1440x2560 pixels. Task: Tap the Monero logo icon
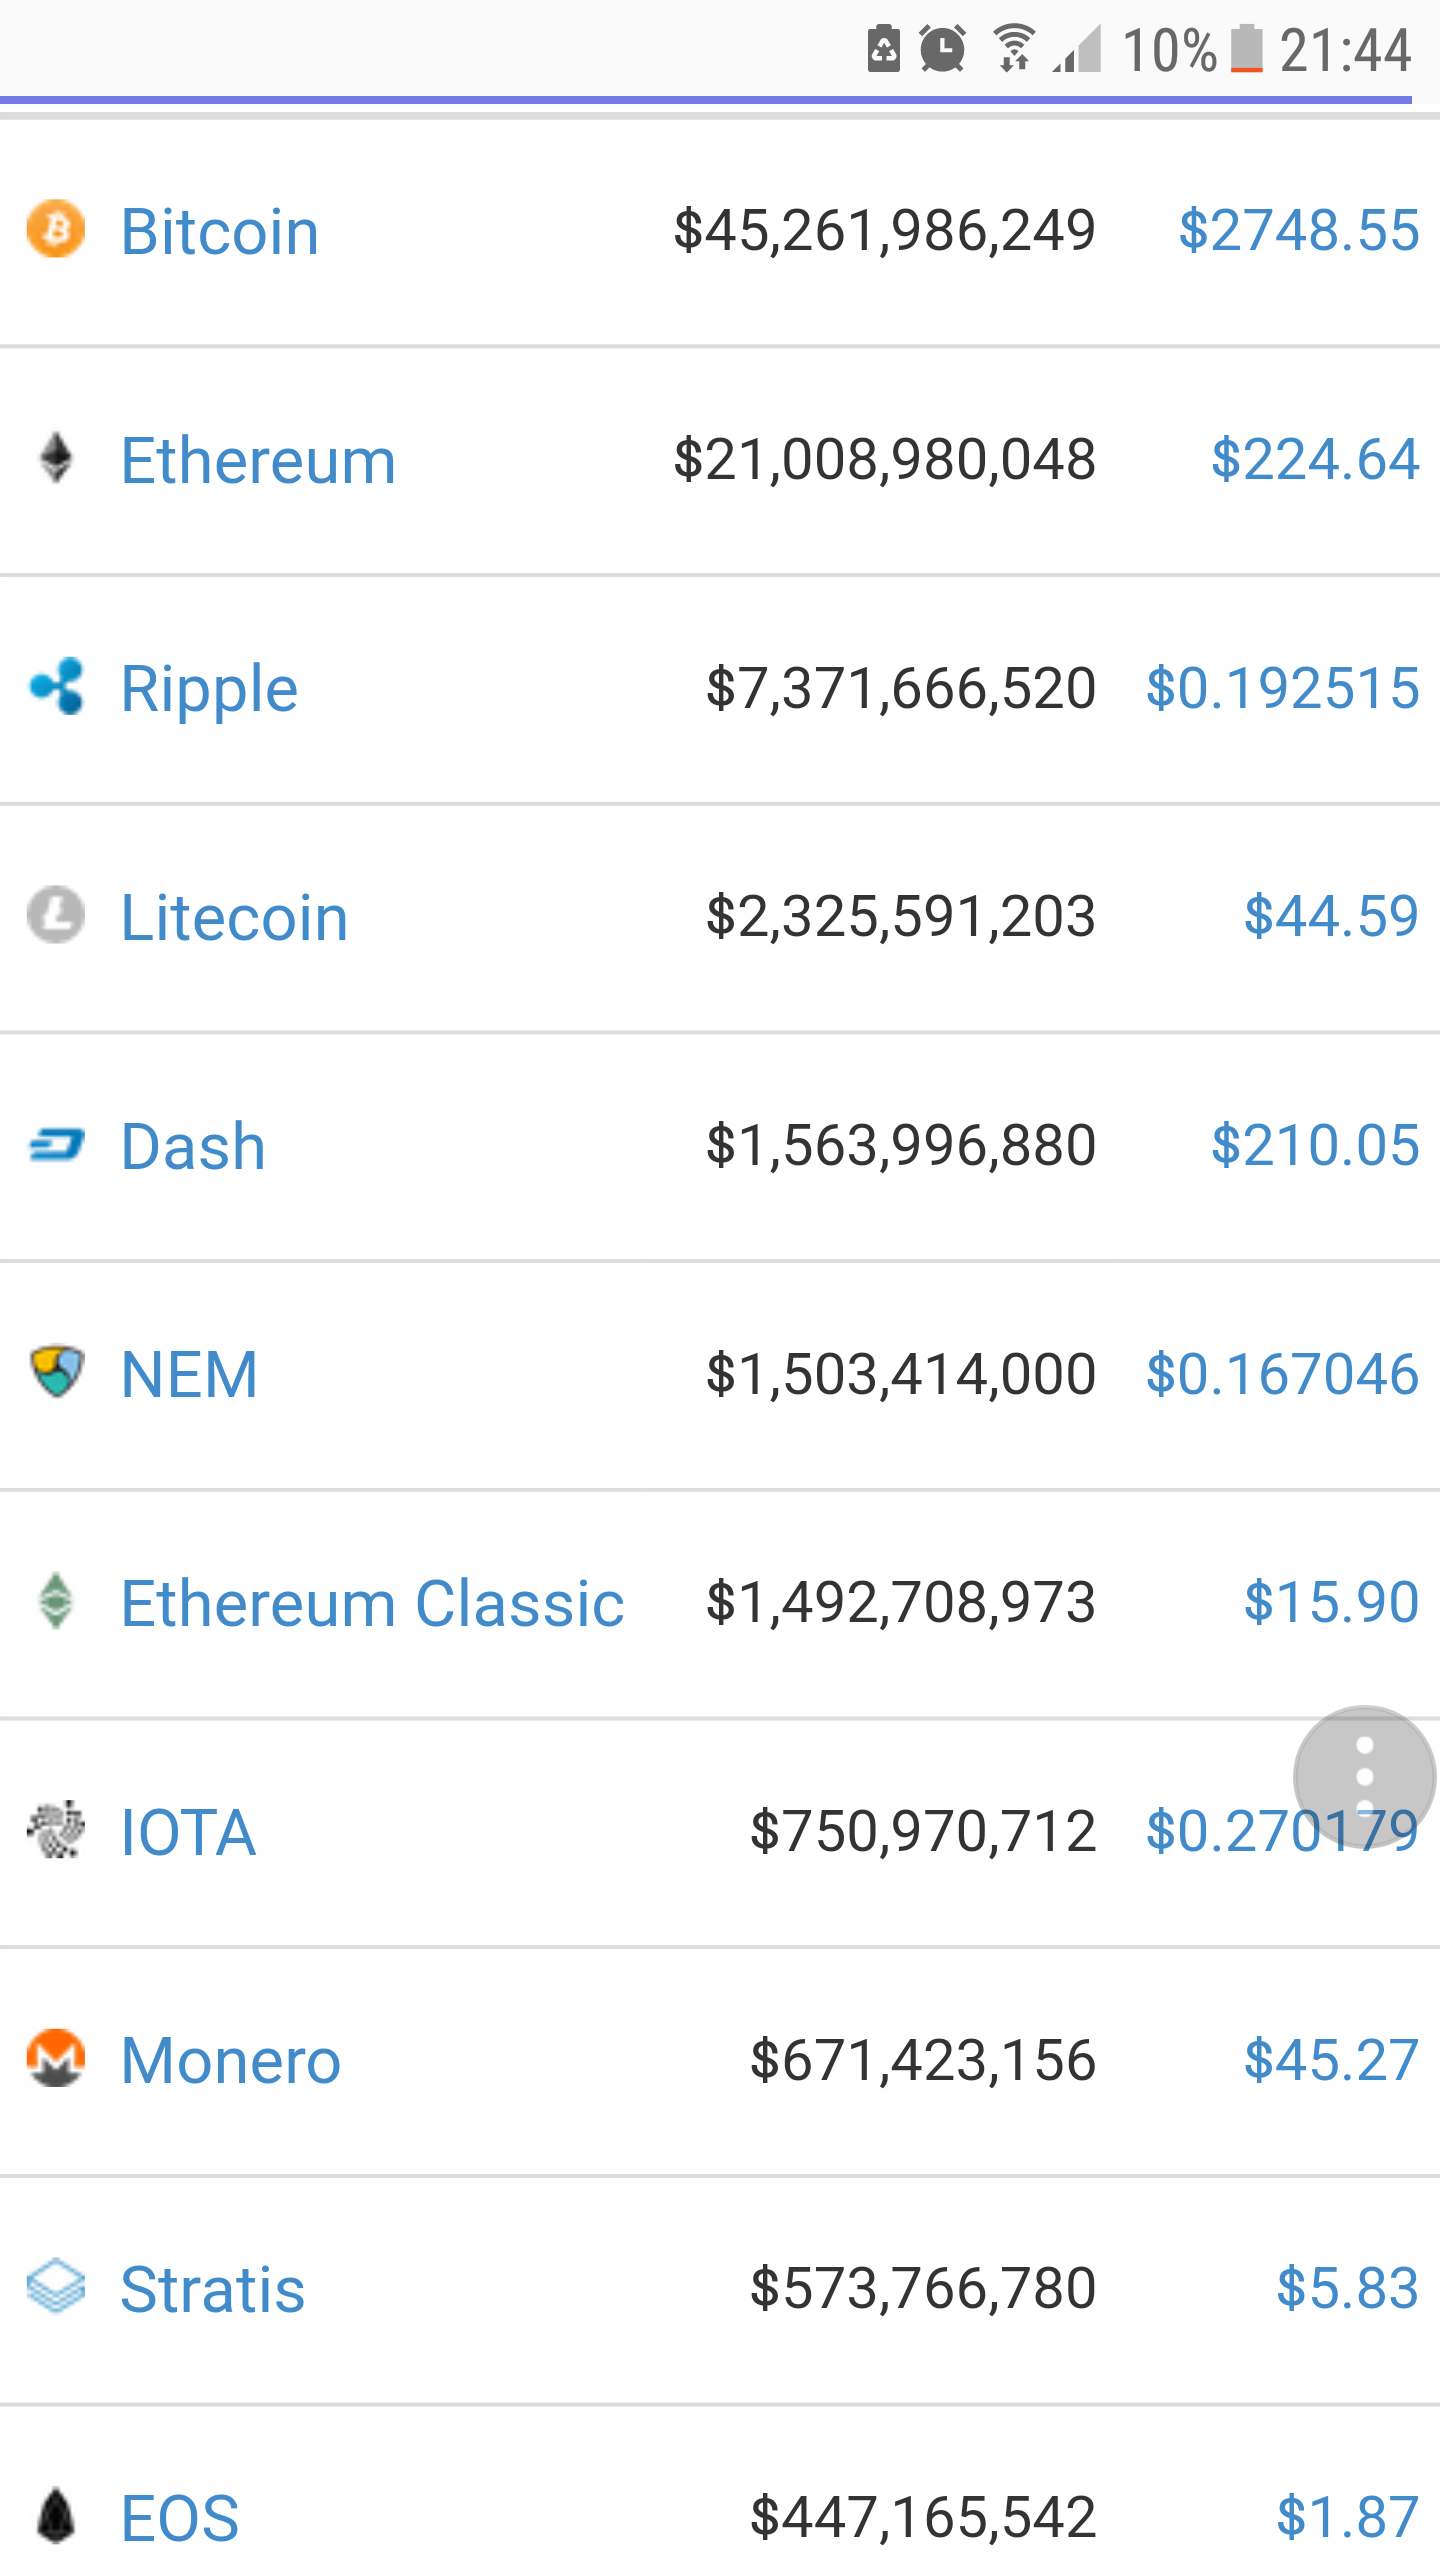point(56,2059)
